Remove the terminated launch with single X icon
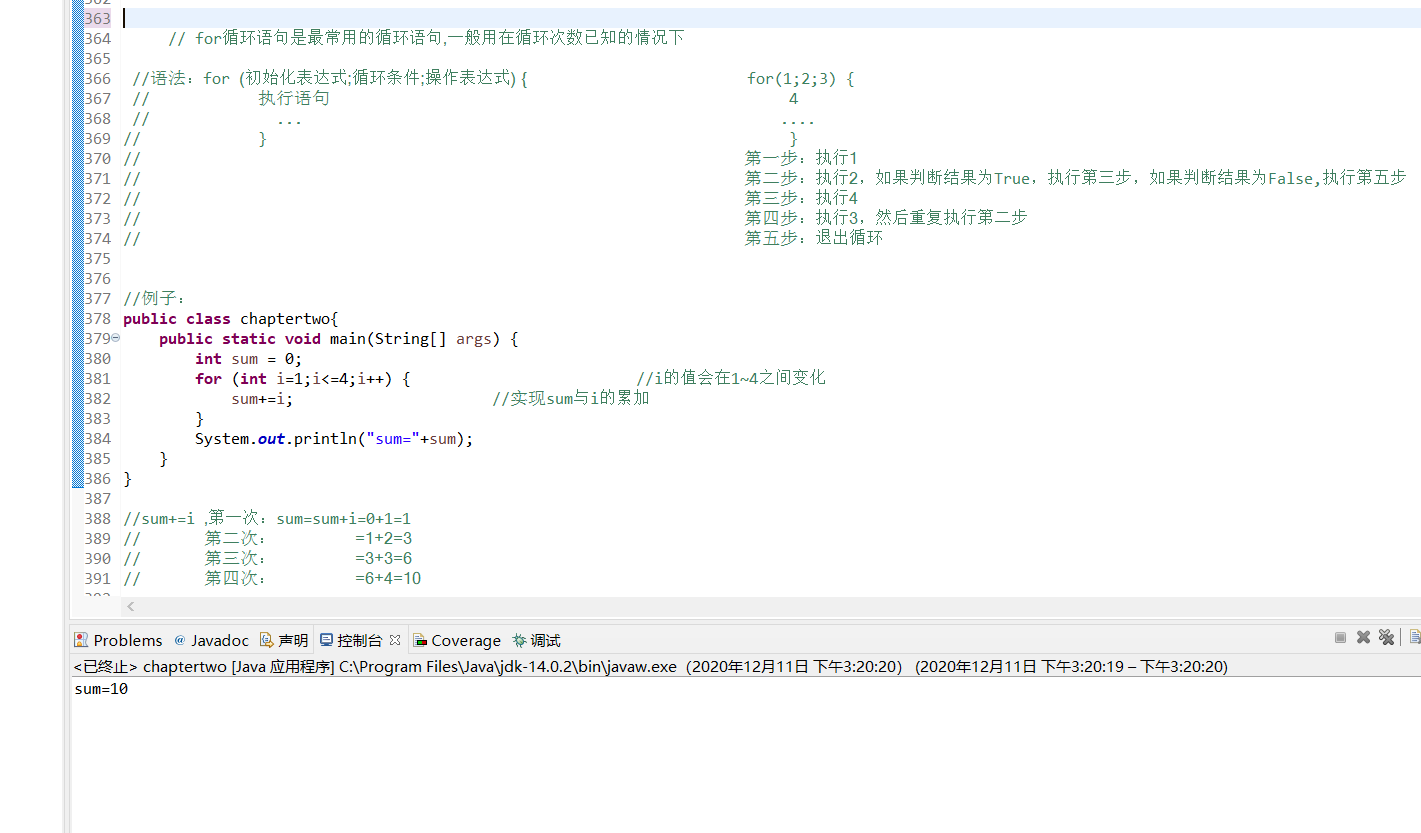 pos(1363,637)
